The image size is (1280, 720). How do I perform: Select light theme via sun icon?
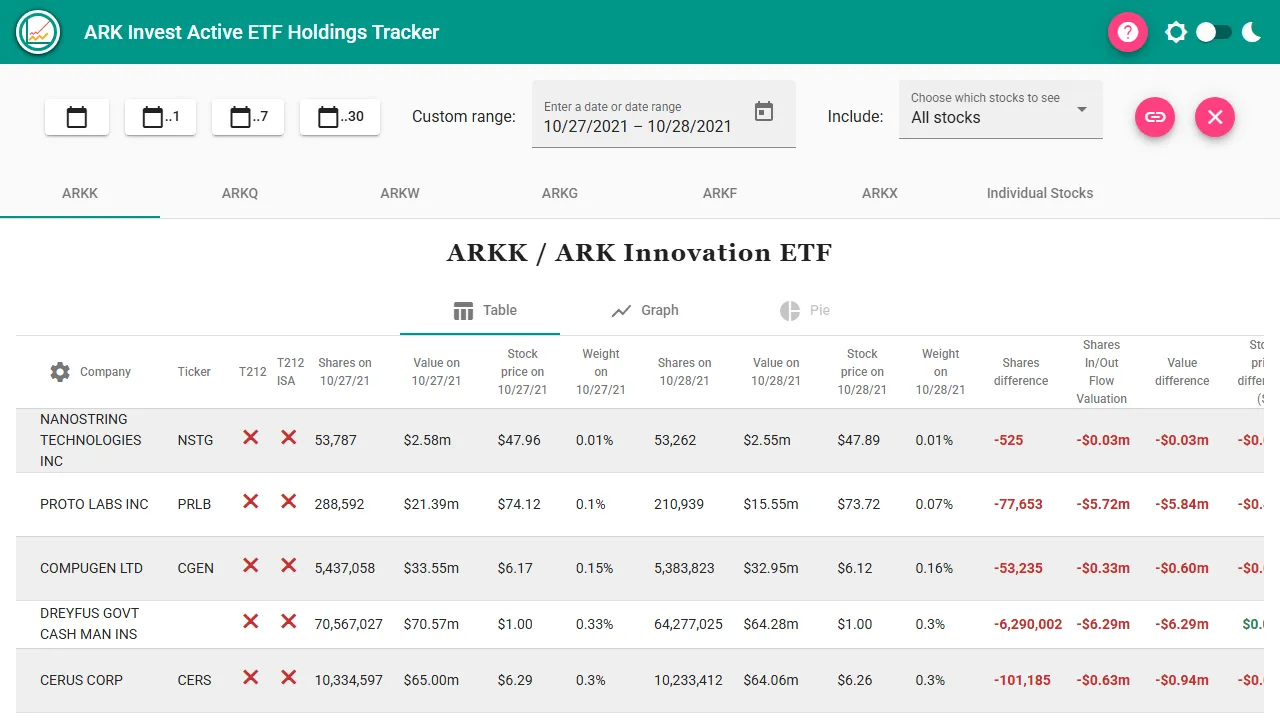tap(1176, 31)
